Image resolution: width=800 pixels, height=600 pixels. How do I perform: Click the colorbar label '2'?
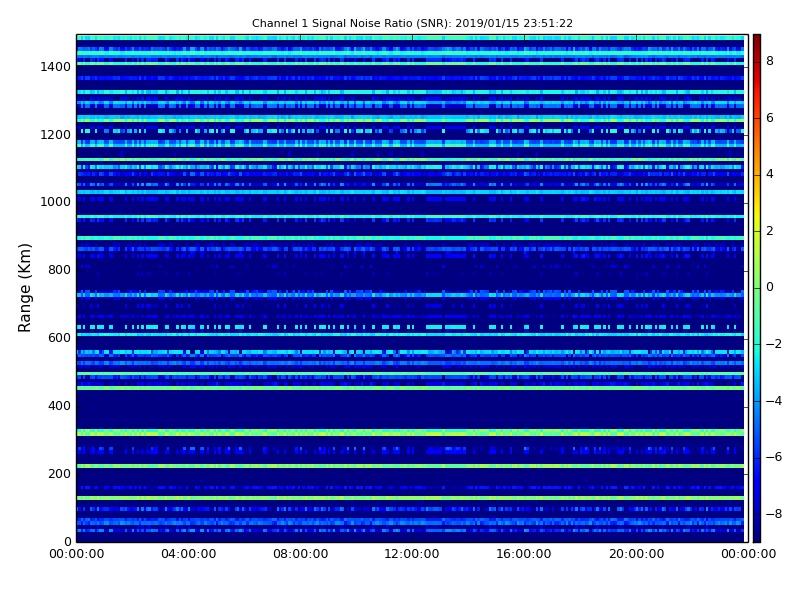770,231
